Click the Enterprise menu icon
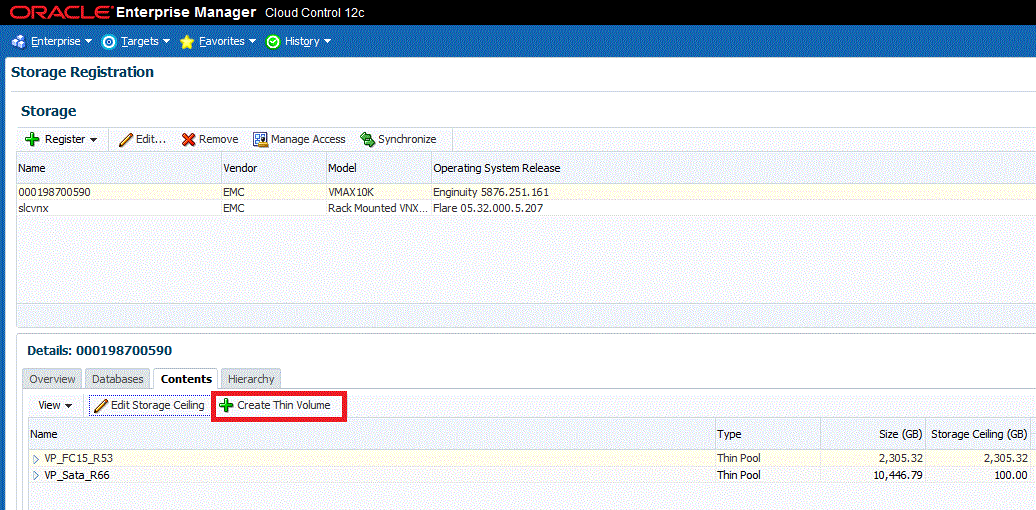Screen dimensions: 1036x510 coord(18,42)
